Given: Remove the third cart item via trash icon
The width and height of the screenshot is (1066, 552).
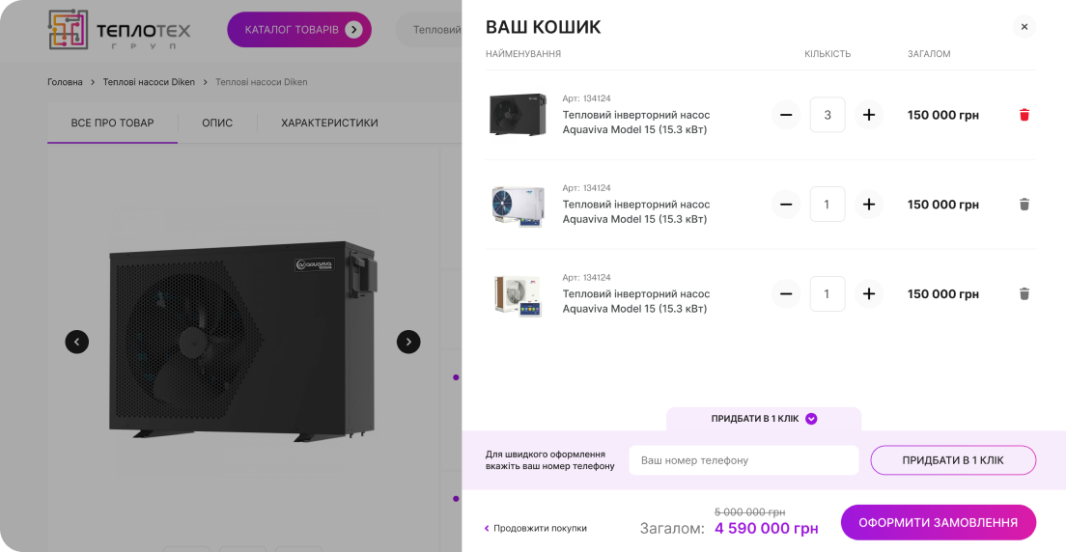Looking at the screenshot, I should tap(1024, 294).
